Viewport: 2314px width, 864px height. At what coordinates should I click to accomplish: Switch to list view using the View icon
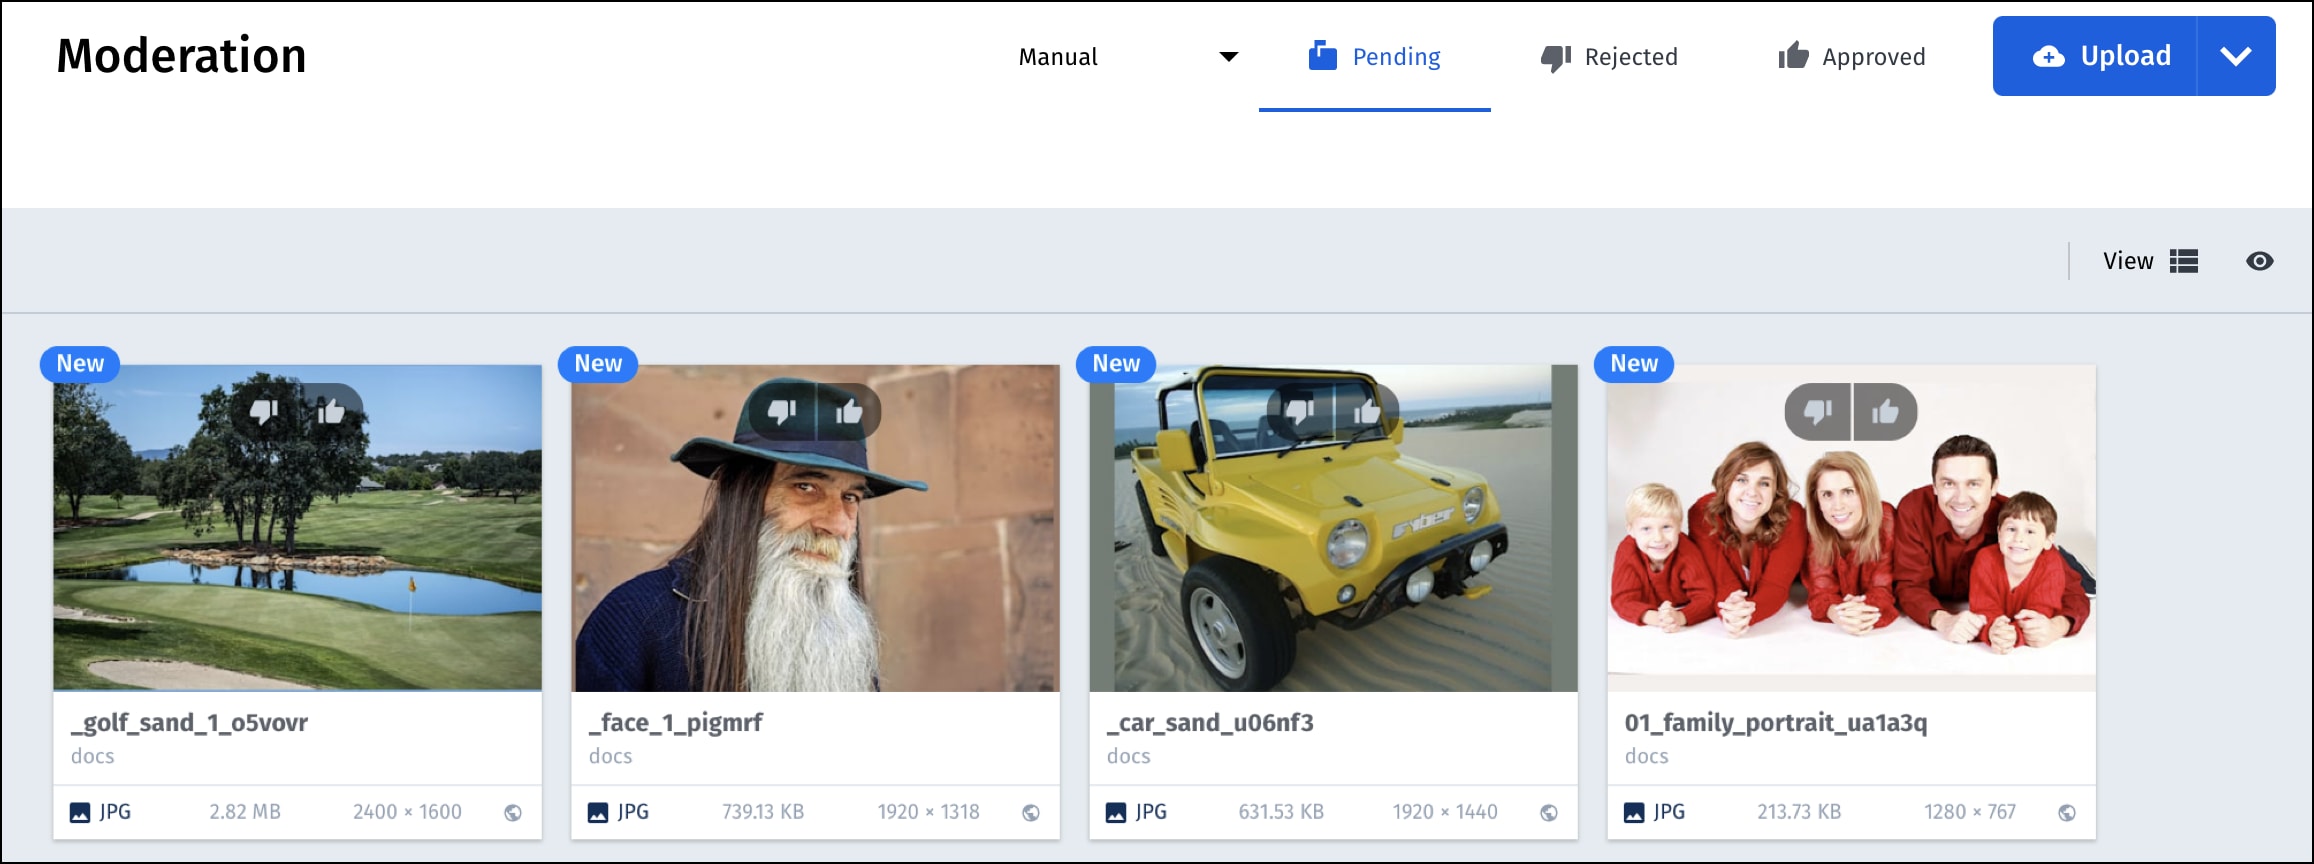tap(2184, 261)
